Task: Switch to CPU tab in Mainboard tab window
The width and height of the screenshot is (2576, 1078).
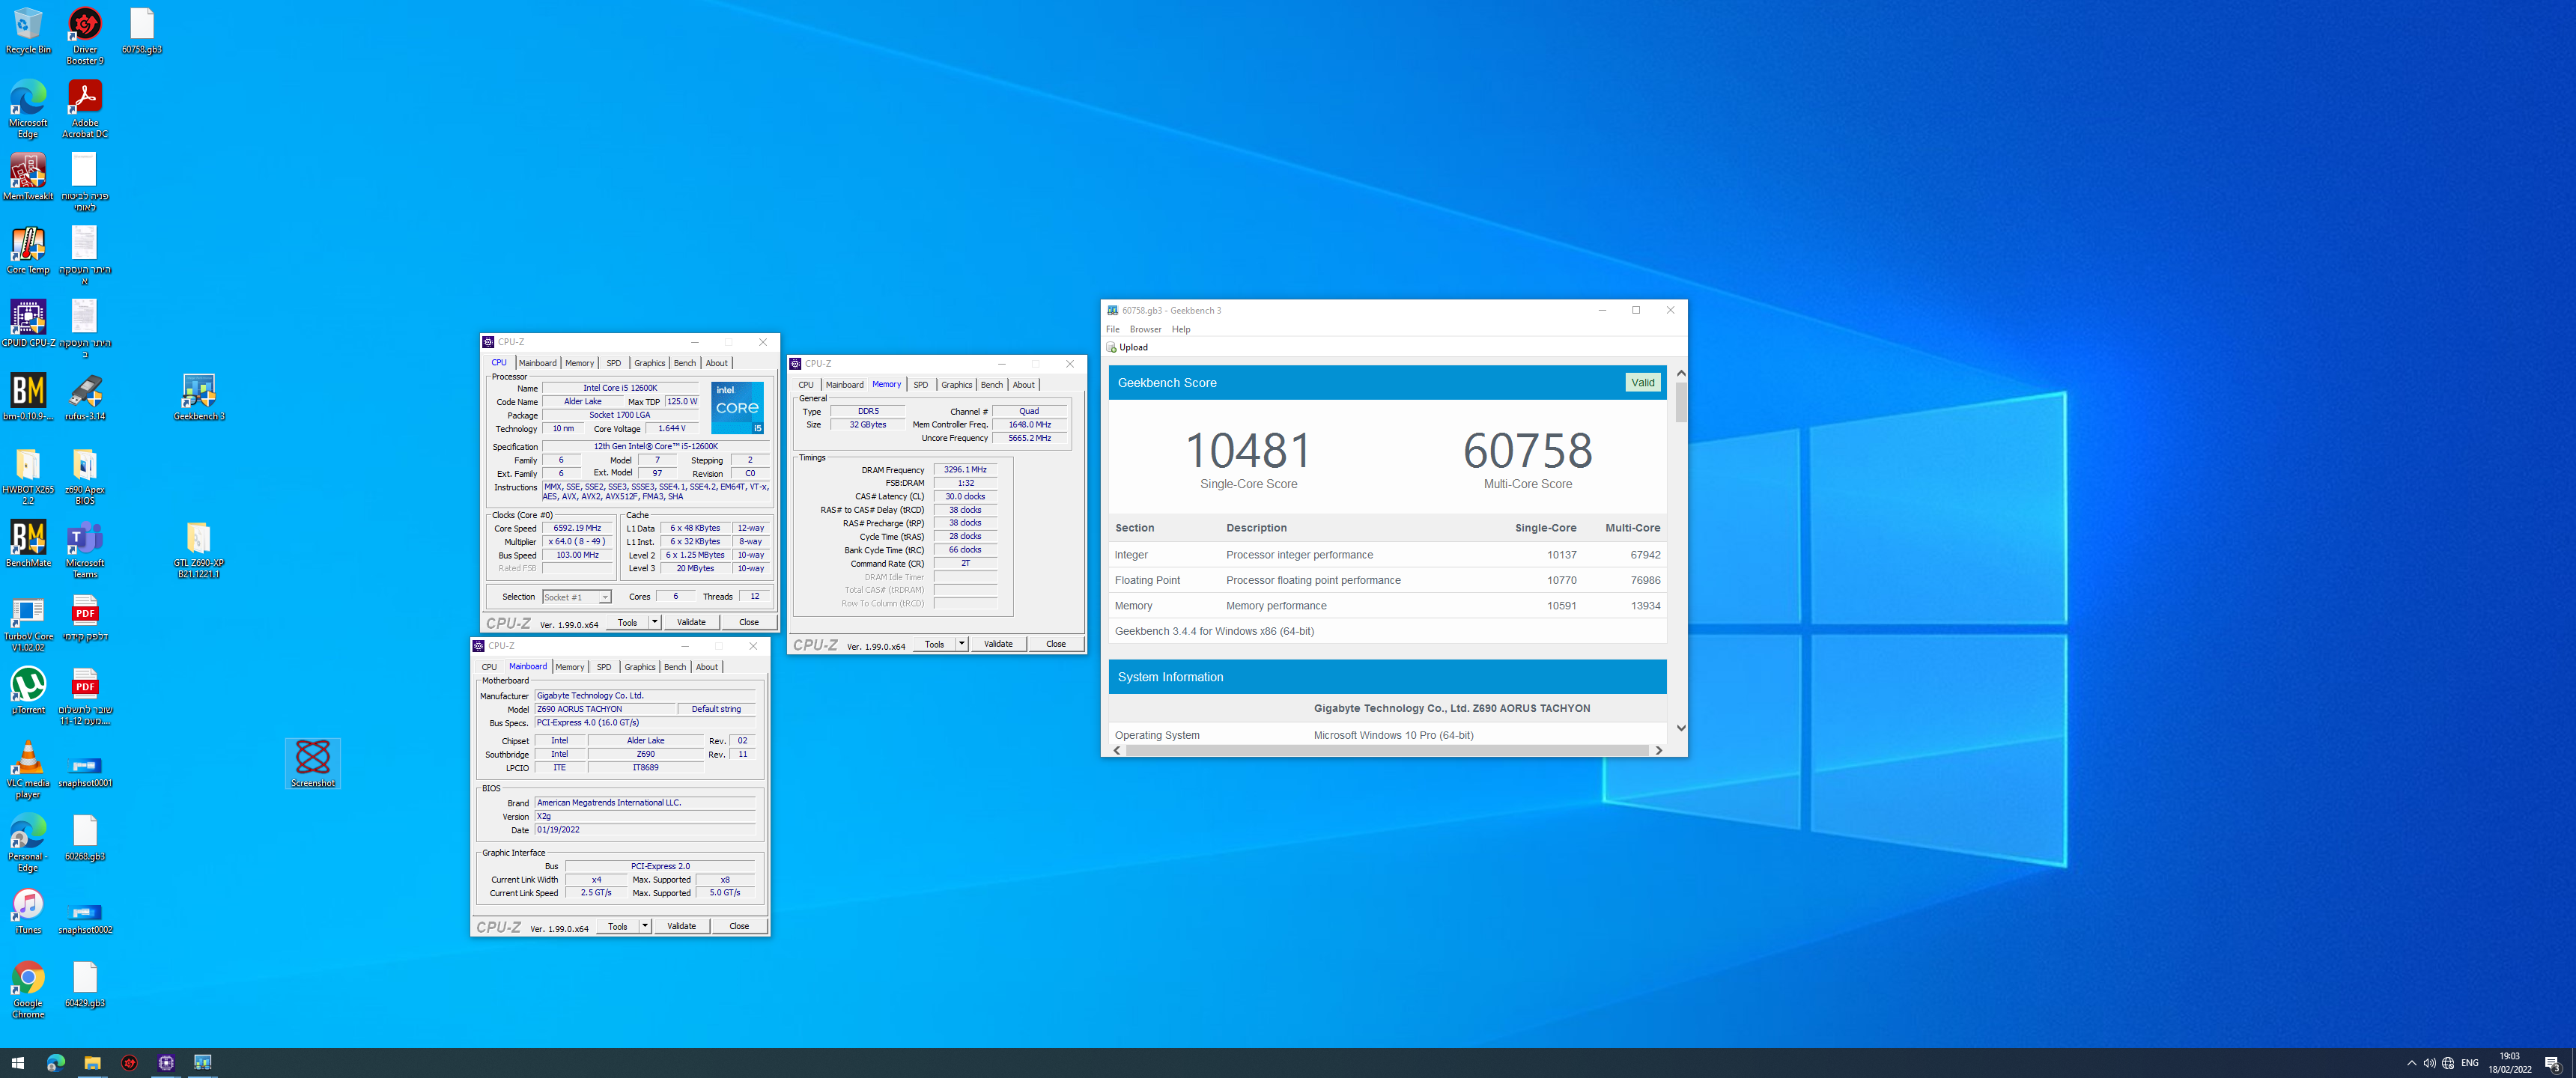Action: 489,667
